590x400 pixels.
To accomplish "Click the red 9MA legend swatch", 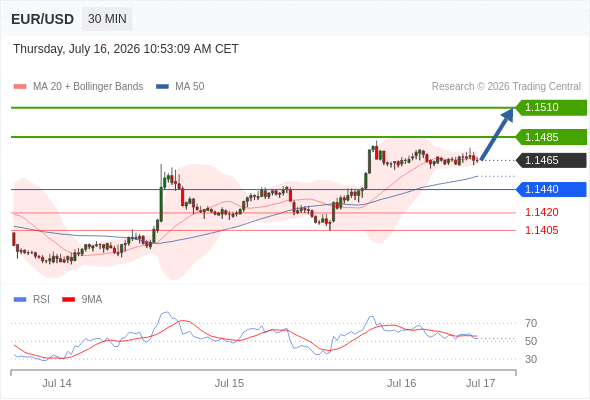I will click(68, 300).
